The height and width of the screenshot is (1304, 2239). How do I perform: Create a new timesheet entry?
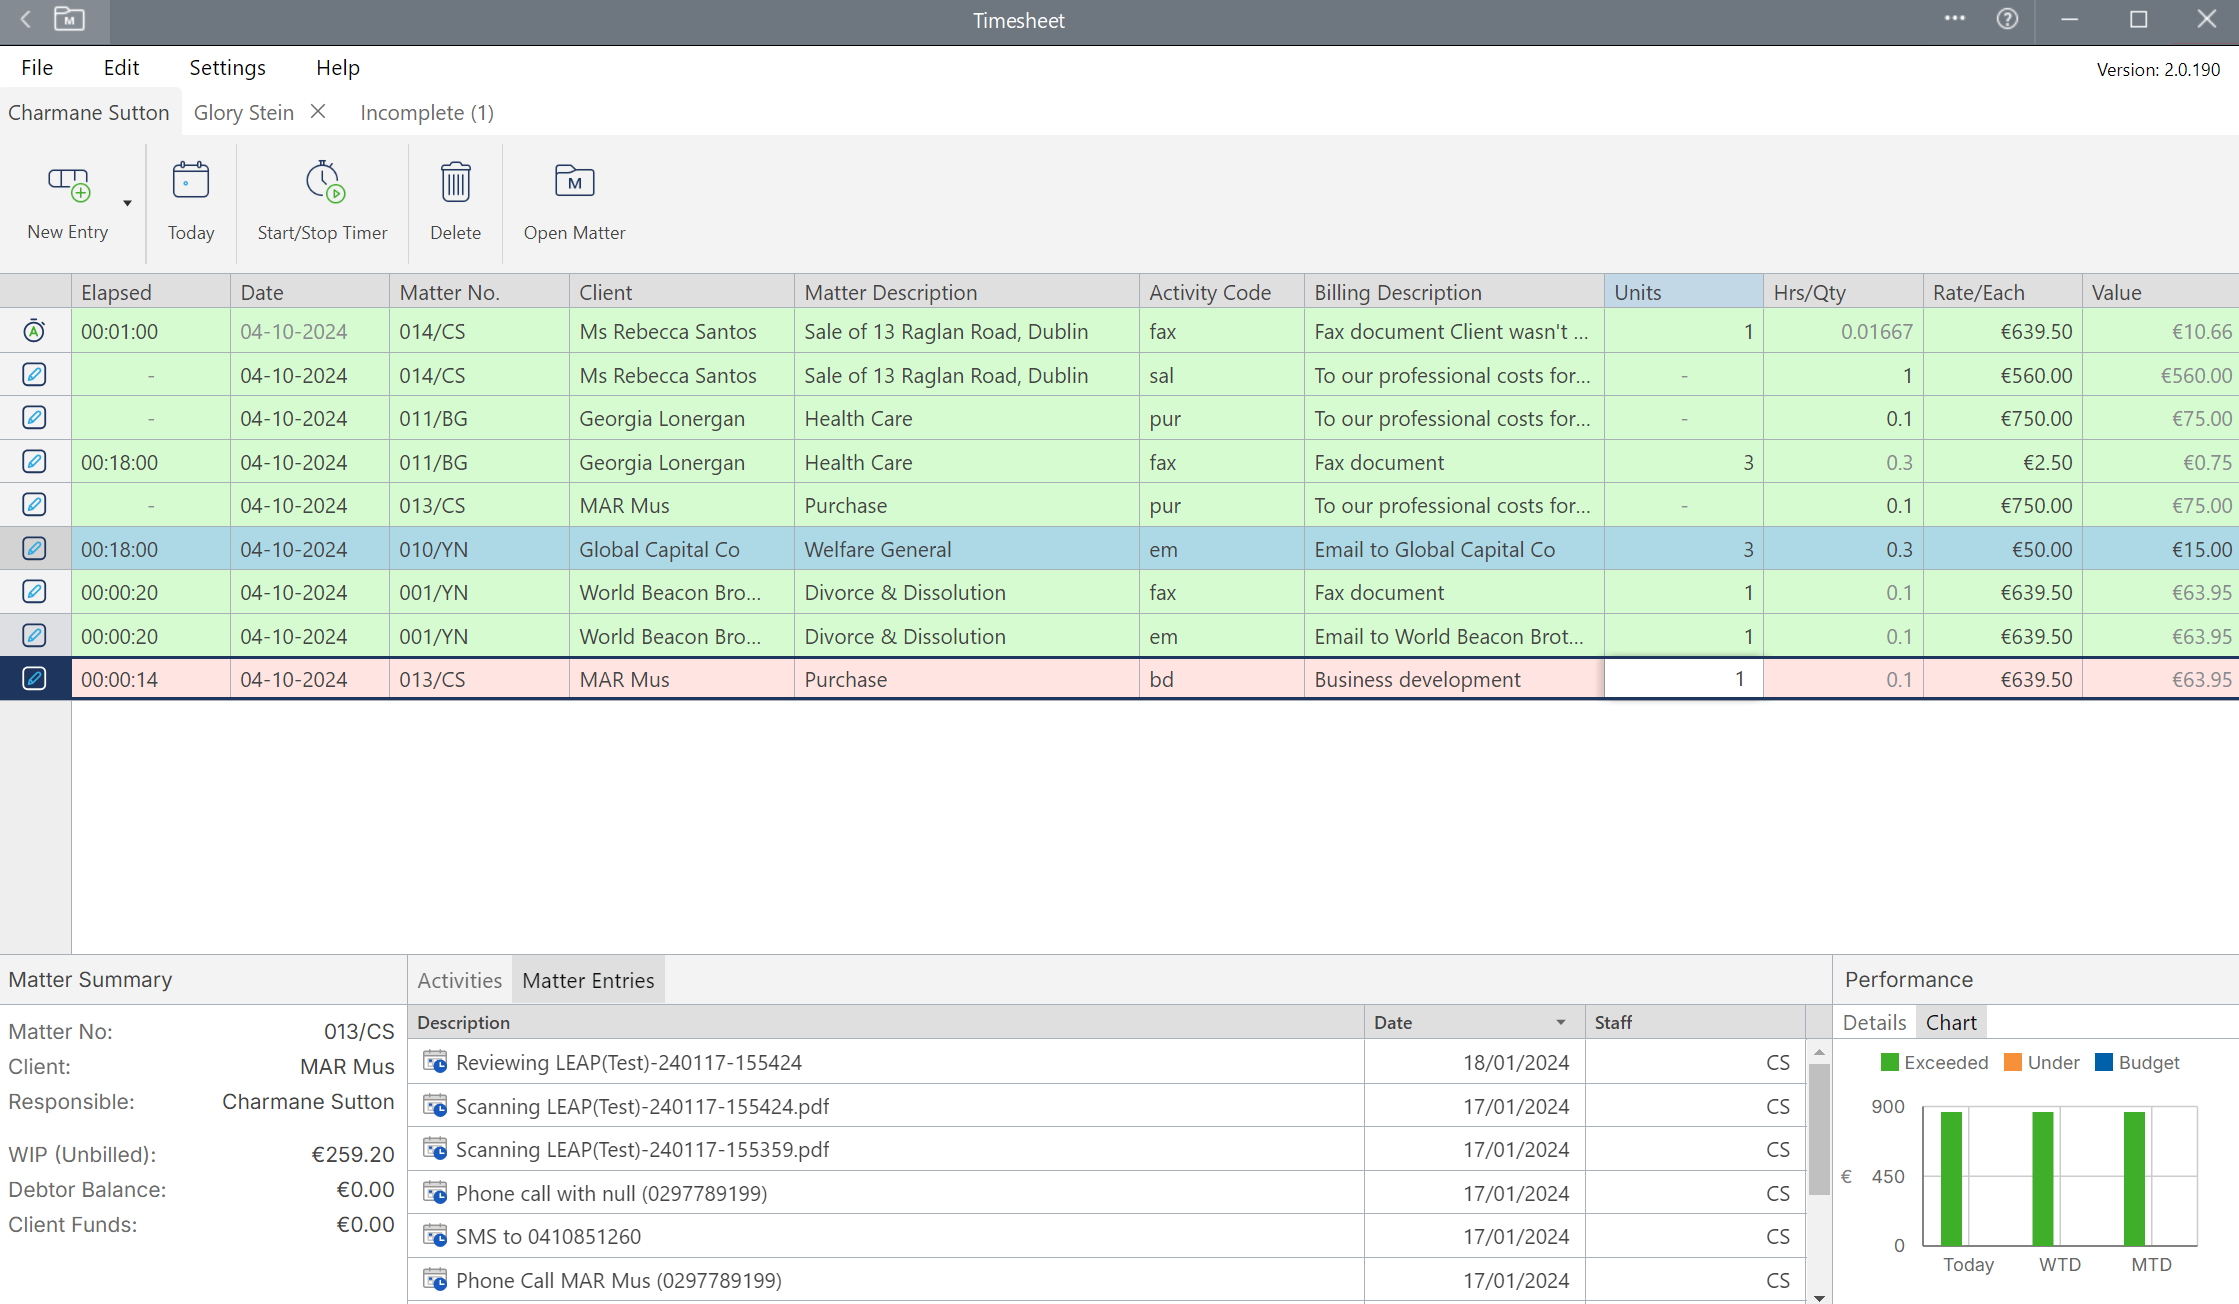click(x=67, y=200)
